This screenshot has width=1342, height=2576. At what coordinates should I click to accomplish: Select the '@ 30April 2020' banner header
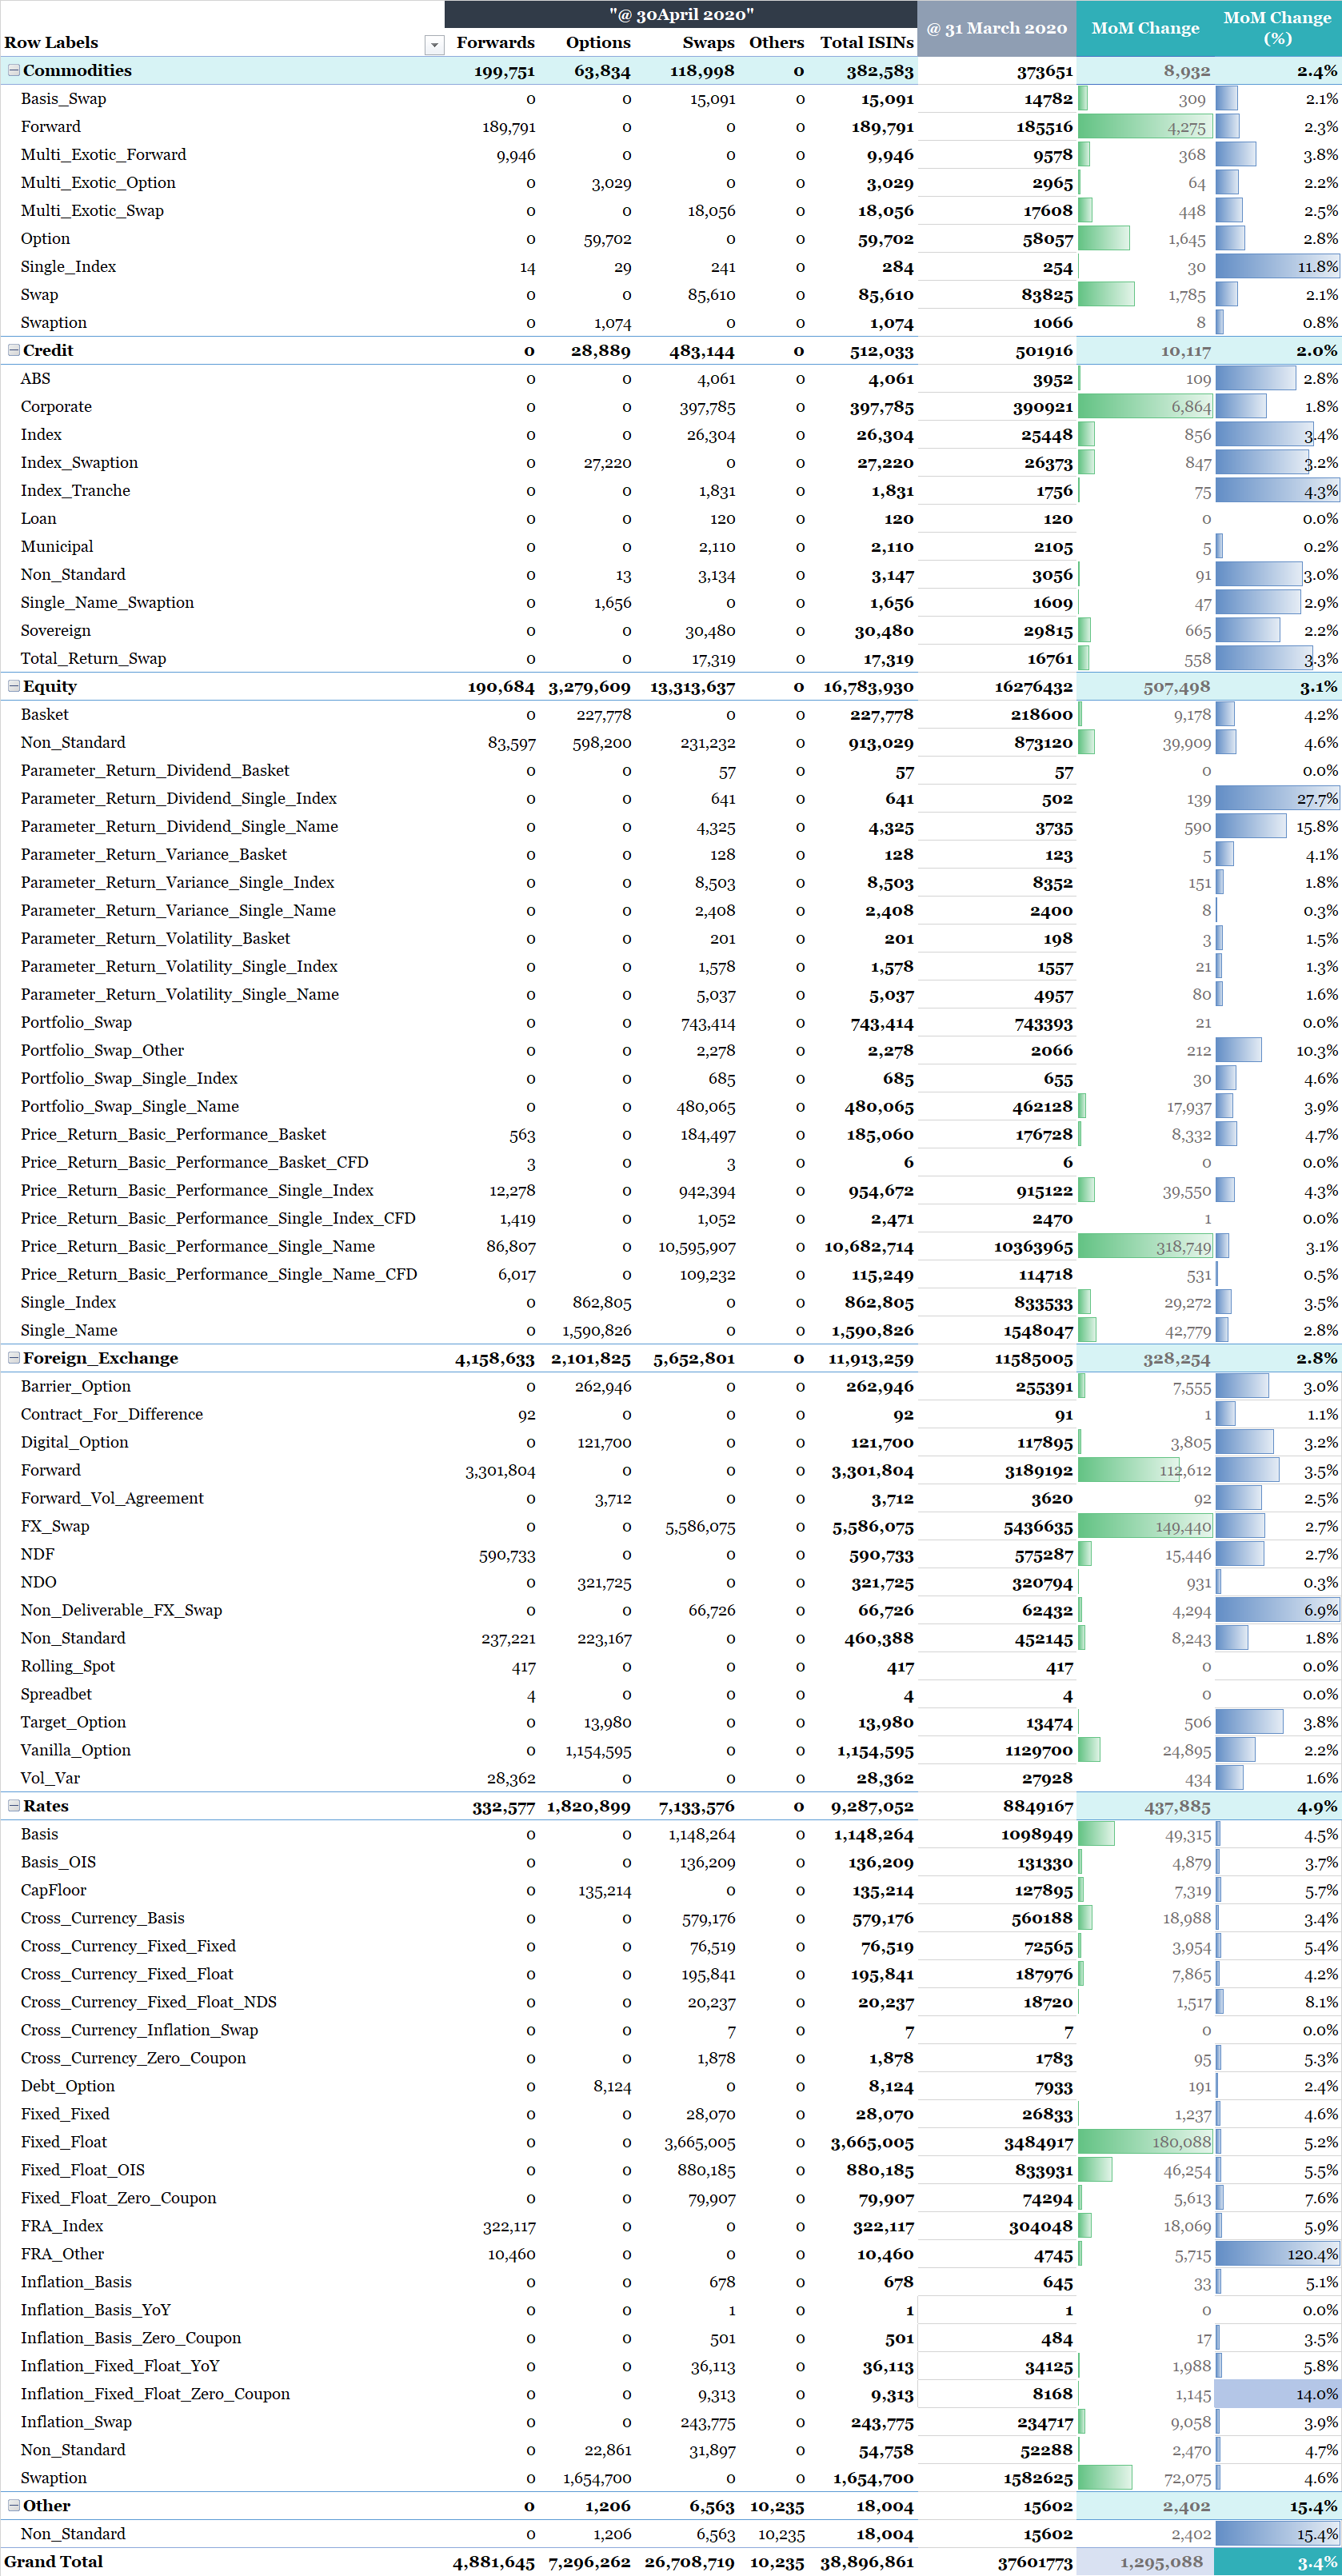coord(680,14)
